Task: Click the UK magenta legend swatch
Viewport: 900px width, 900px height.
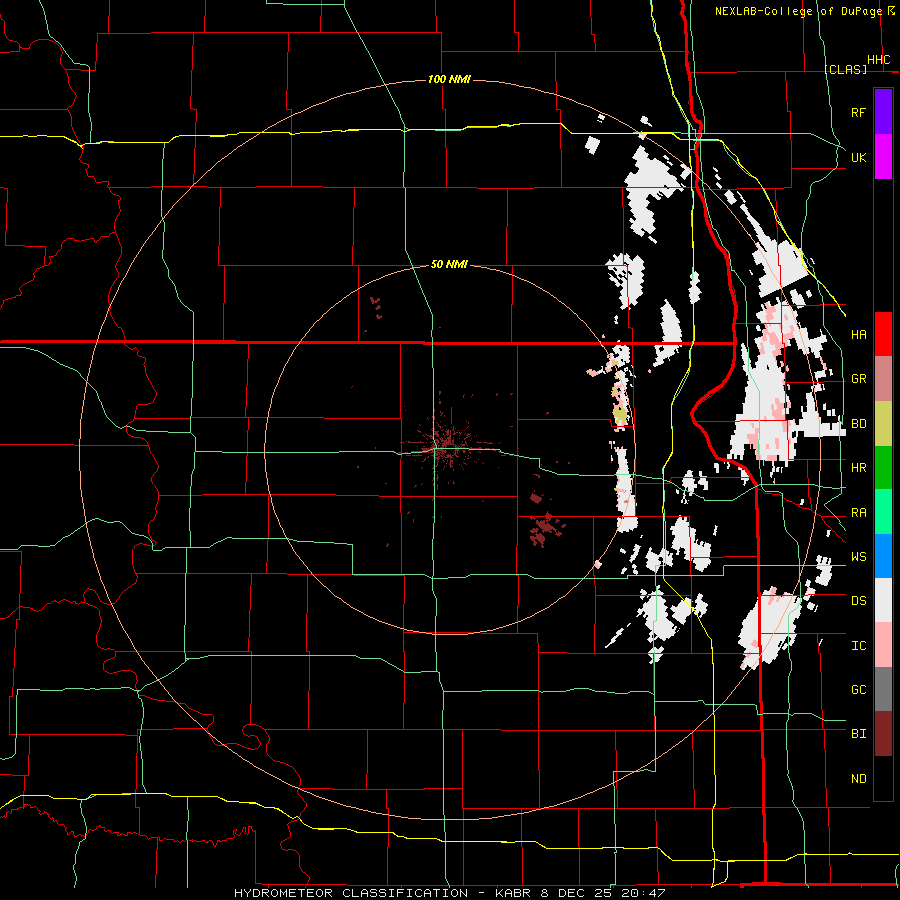Action: [883, 157]
